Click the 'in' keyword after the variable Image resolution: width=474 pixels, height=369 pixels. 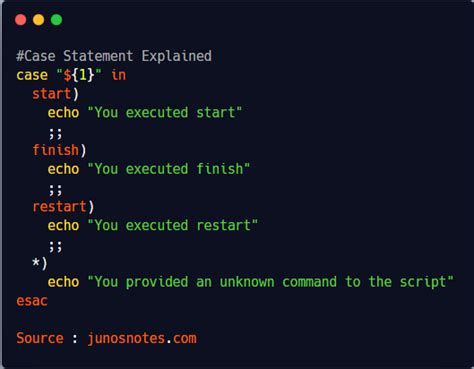coord(119,75)
